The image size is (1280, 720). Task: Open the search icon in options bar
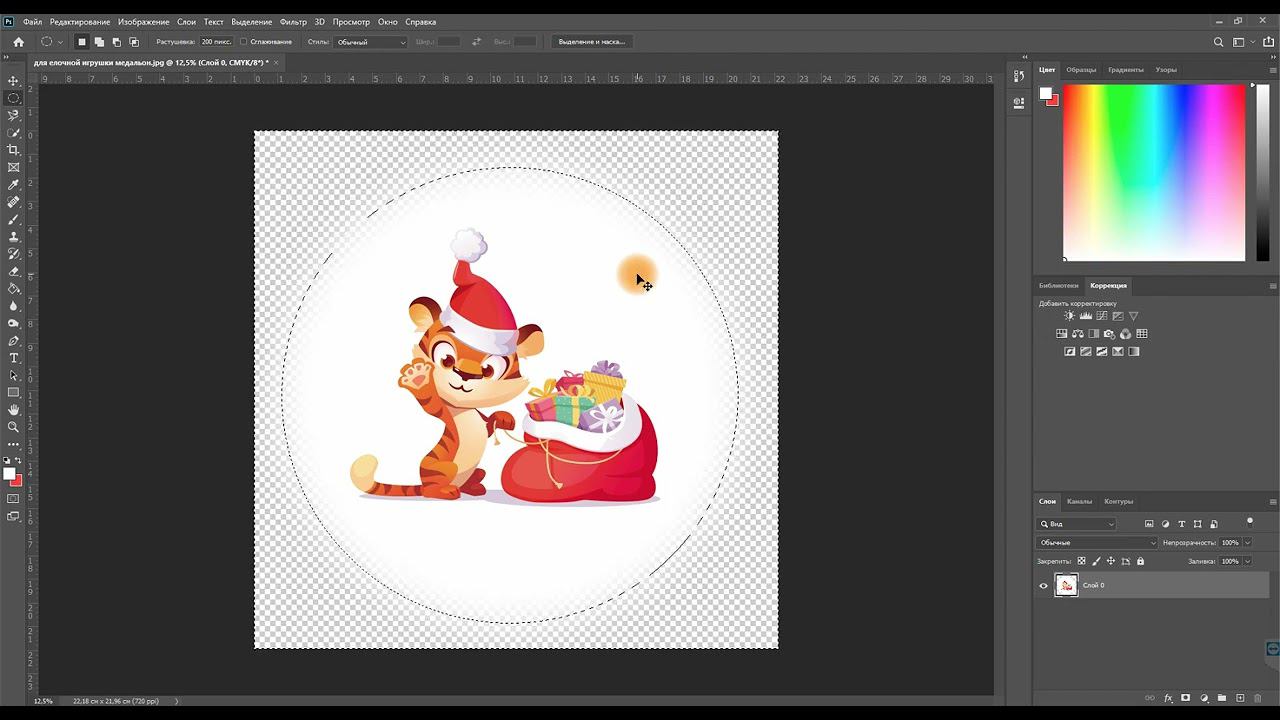pos(1218,42)
